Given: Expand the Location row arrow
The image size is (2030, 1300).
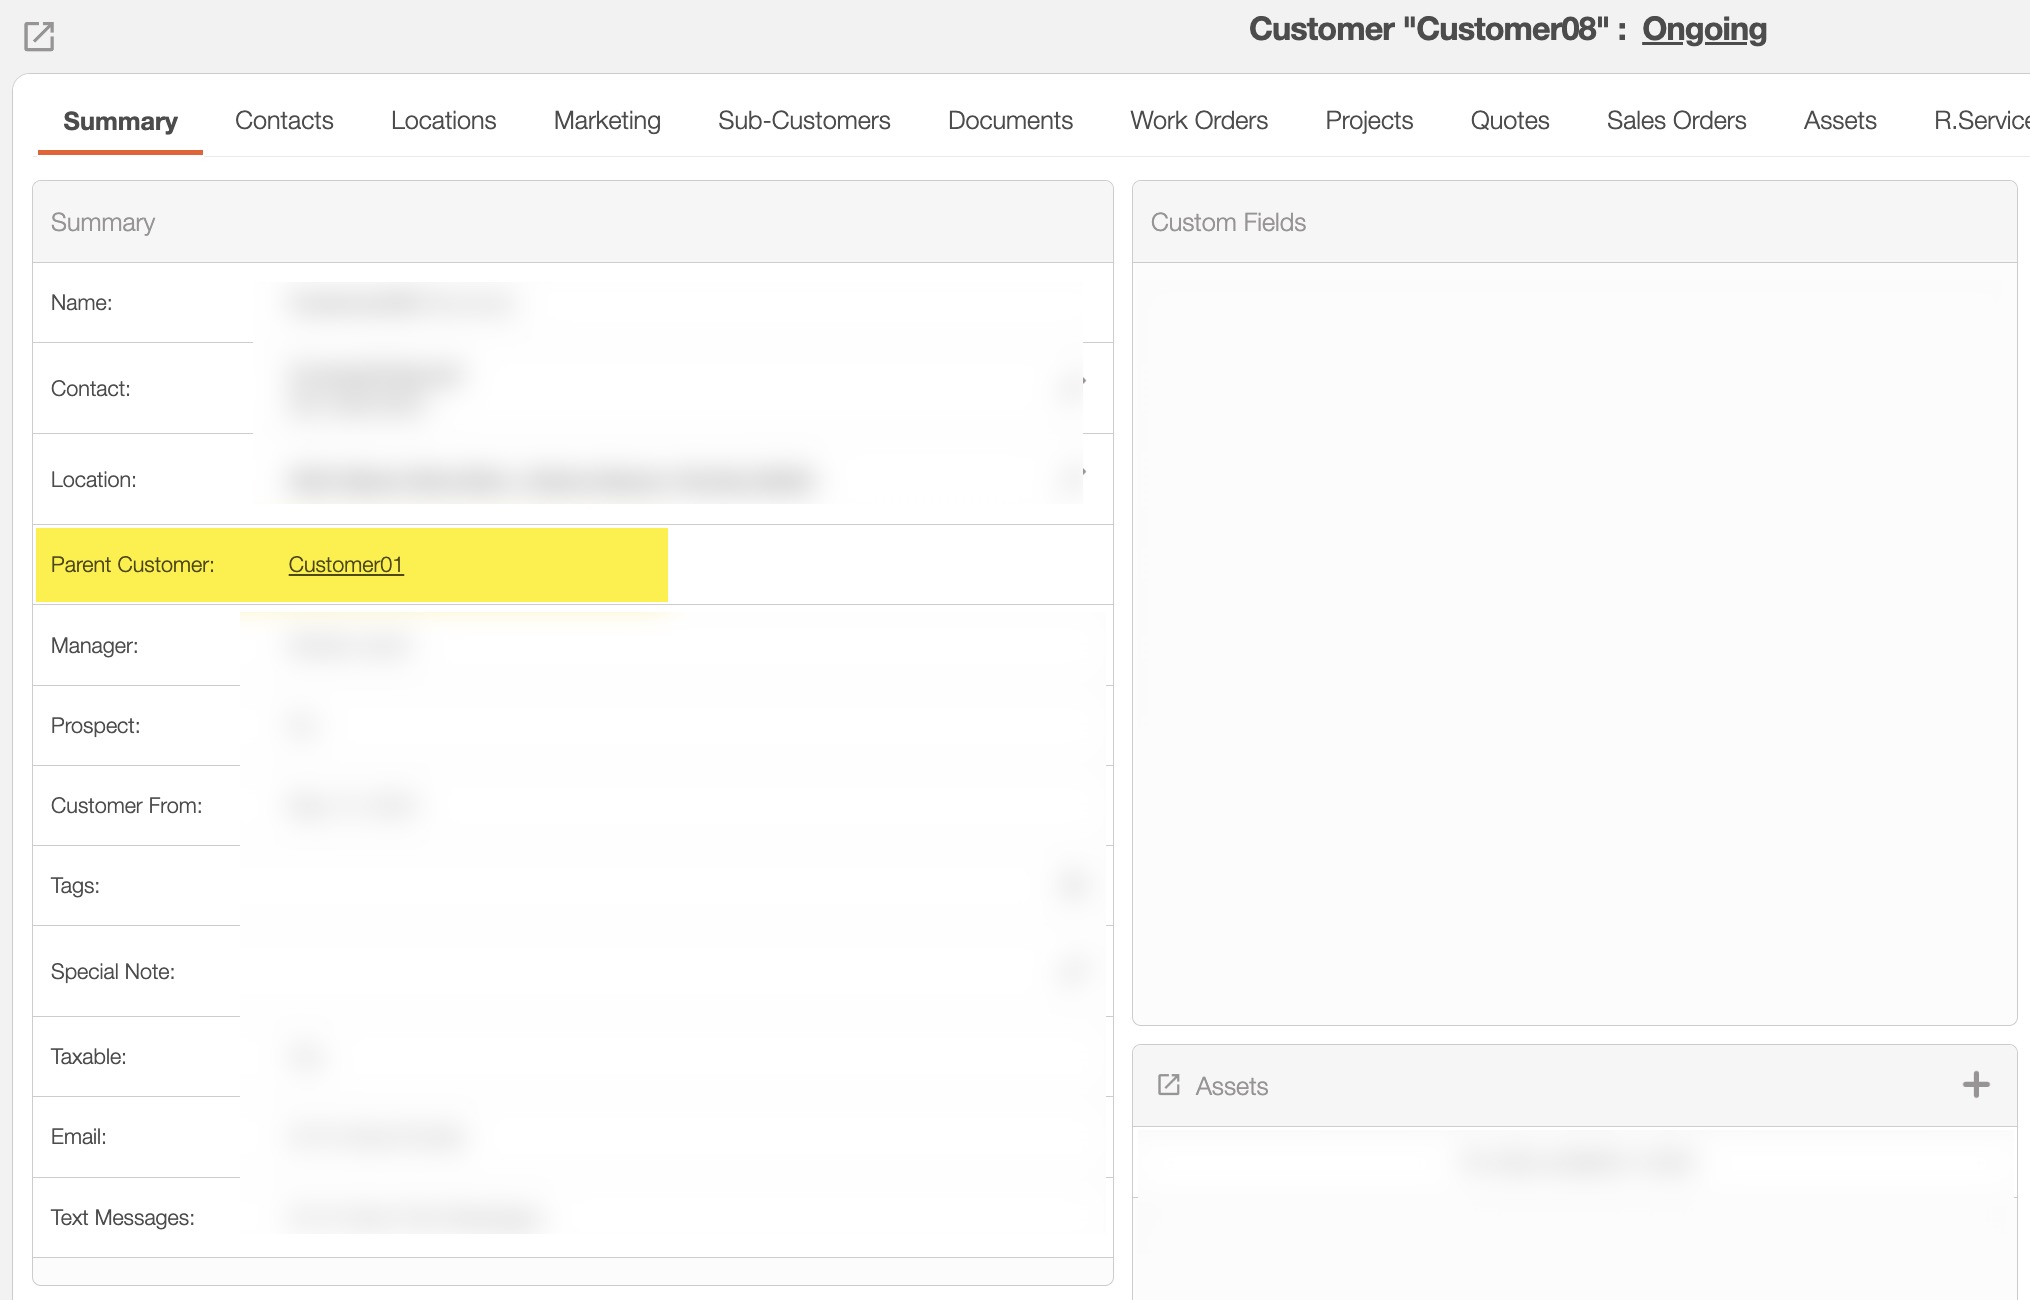Looking at the screenshot, I should tap(1083, 472).
